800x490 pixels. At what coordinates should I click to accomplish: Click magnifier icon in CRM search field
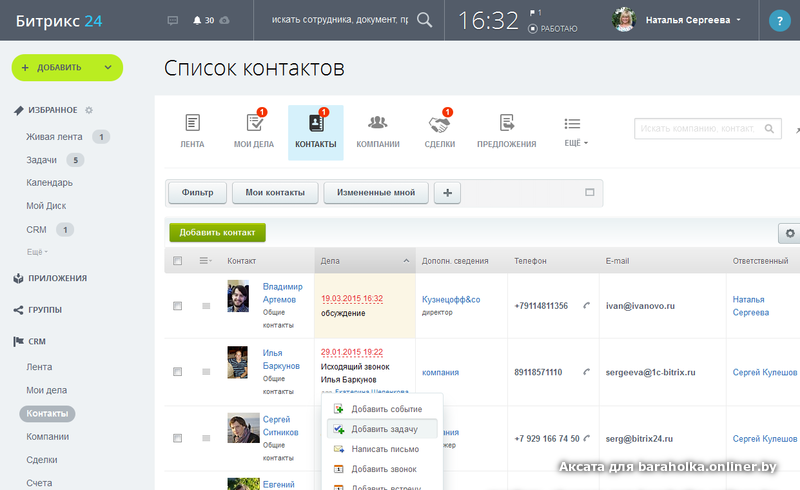pyautogui.click(x=769, y=129)
